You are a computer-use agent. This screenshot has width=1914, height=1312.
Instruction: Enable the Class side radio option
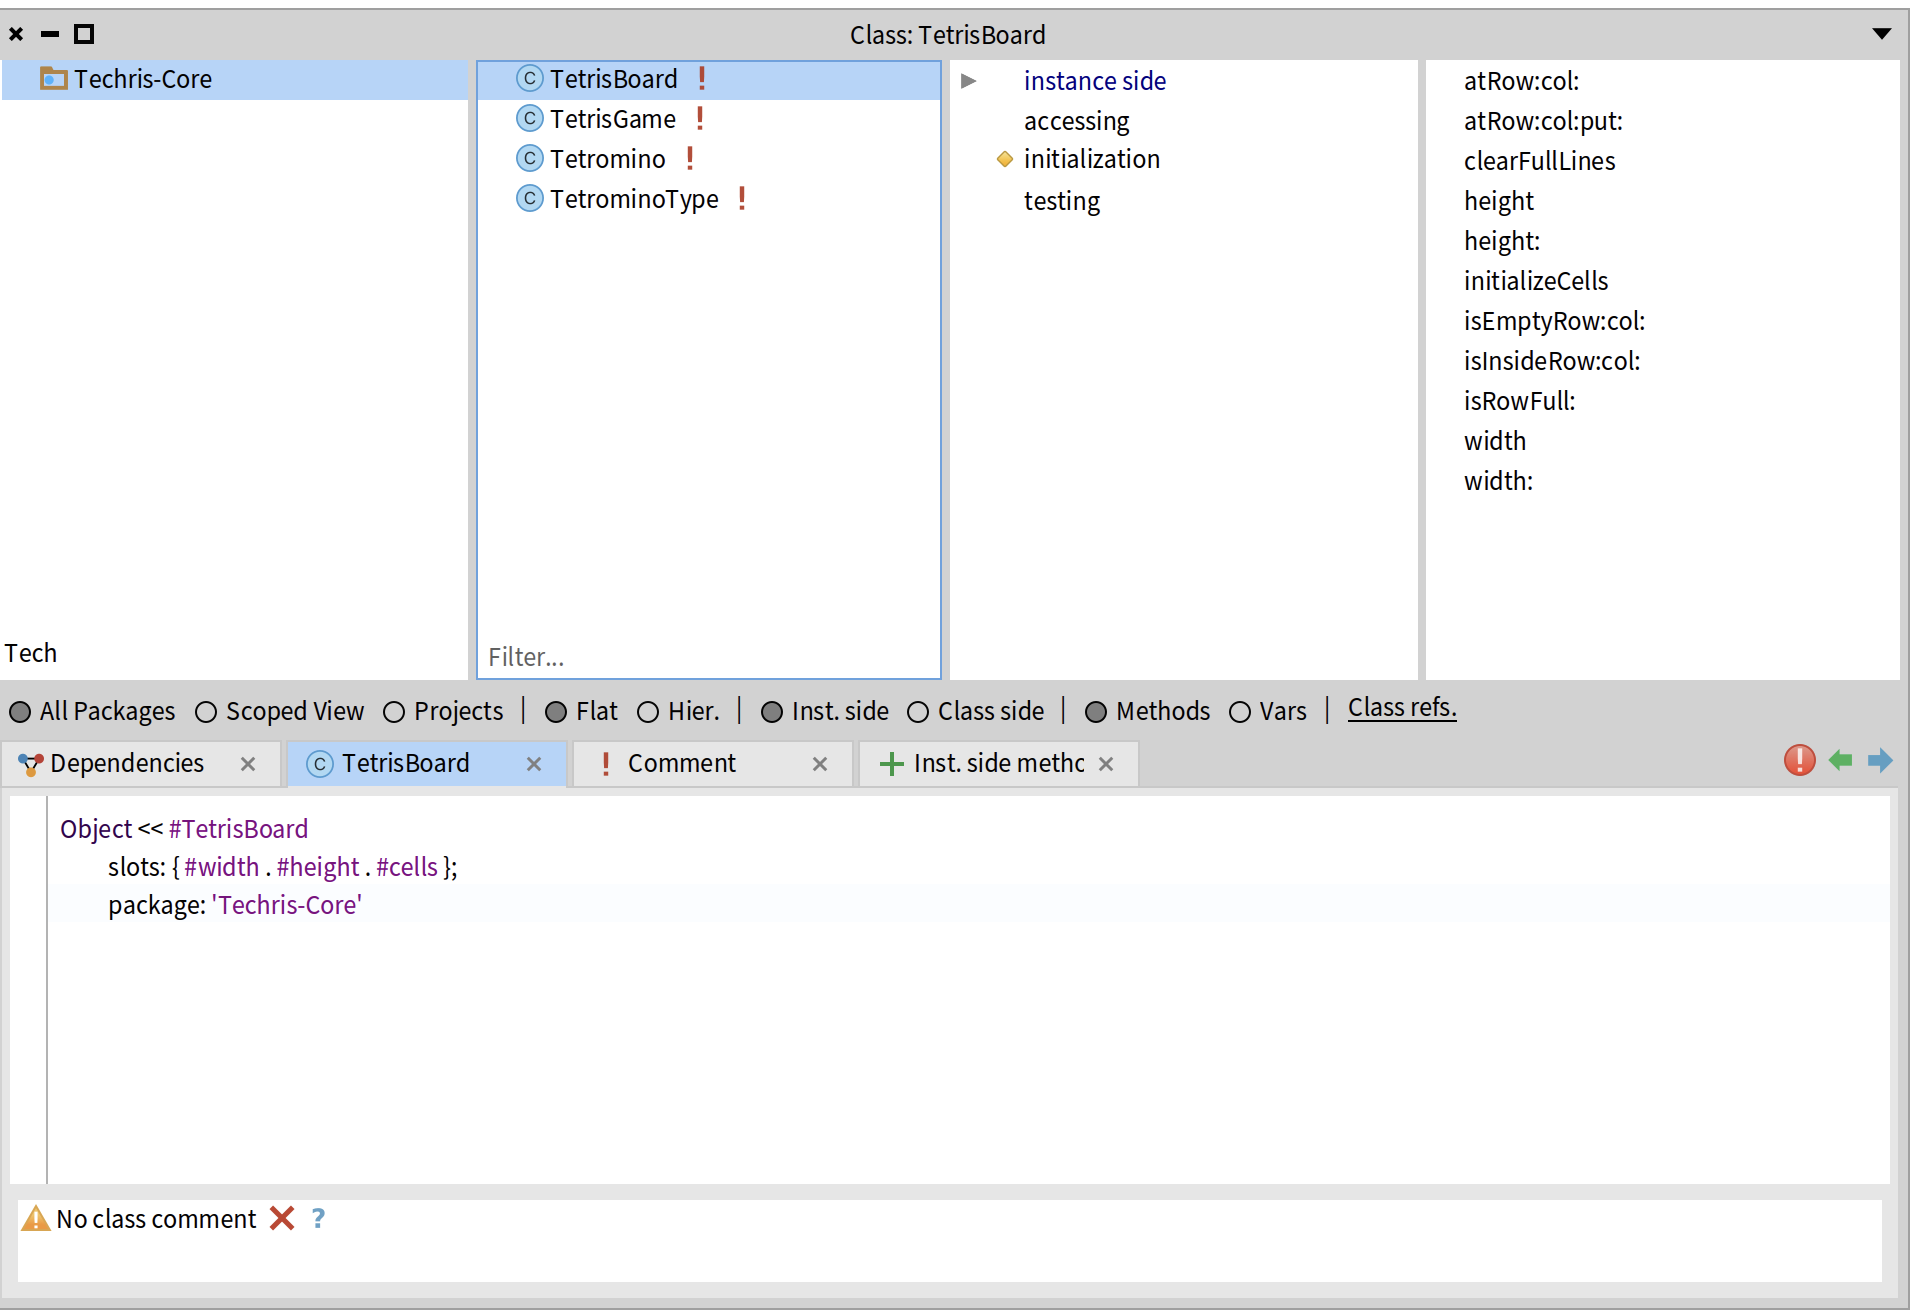[917, 712]
